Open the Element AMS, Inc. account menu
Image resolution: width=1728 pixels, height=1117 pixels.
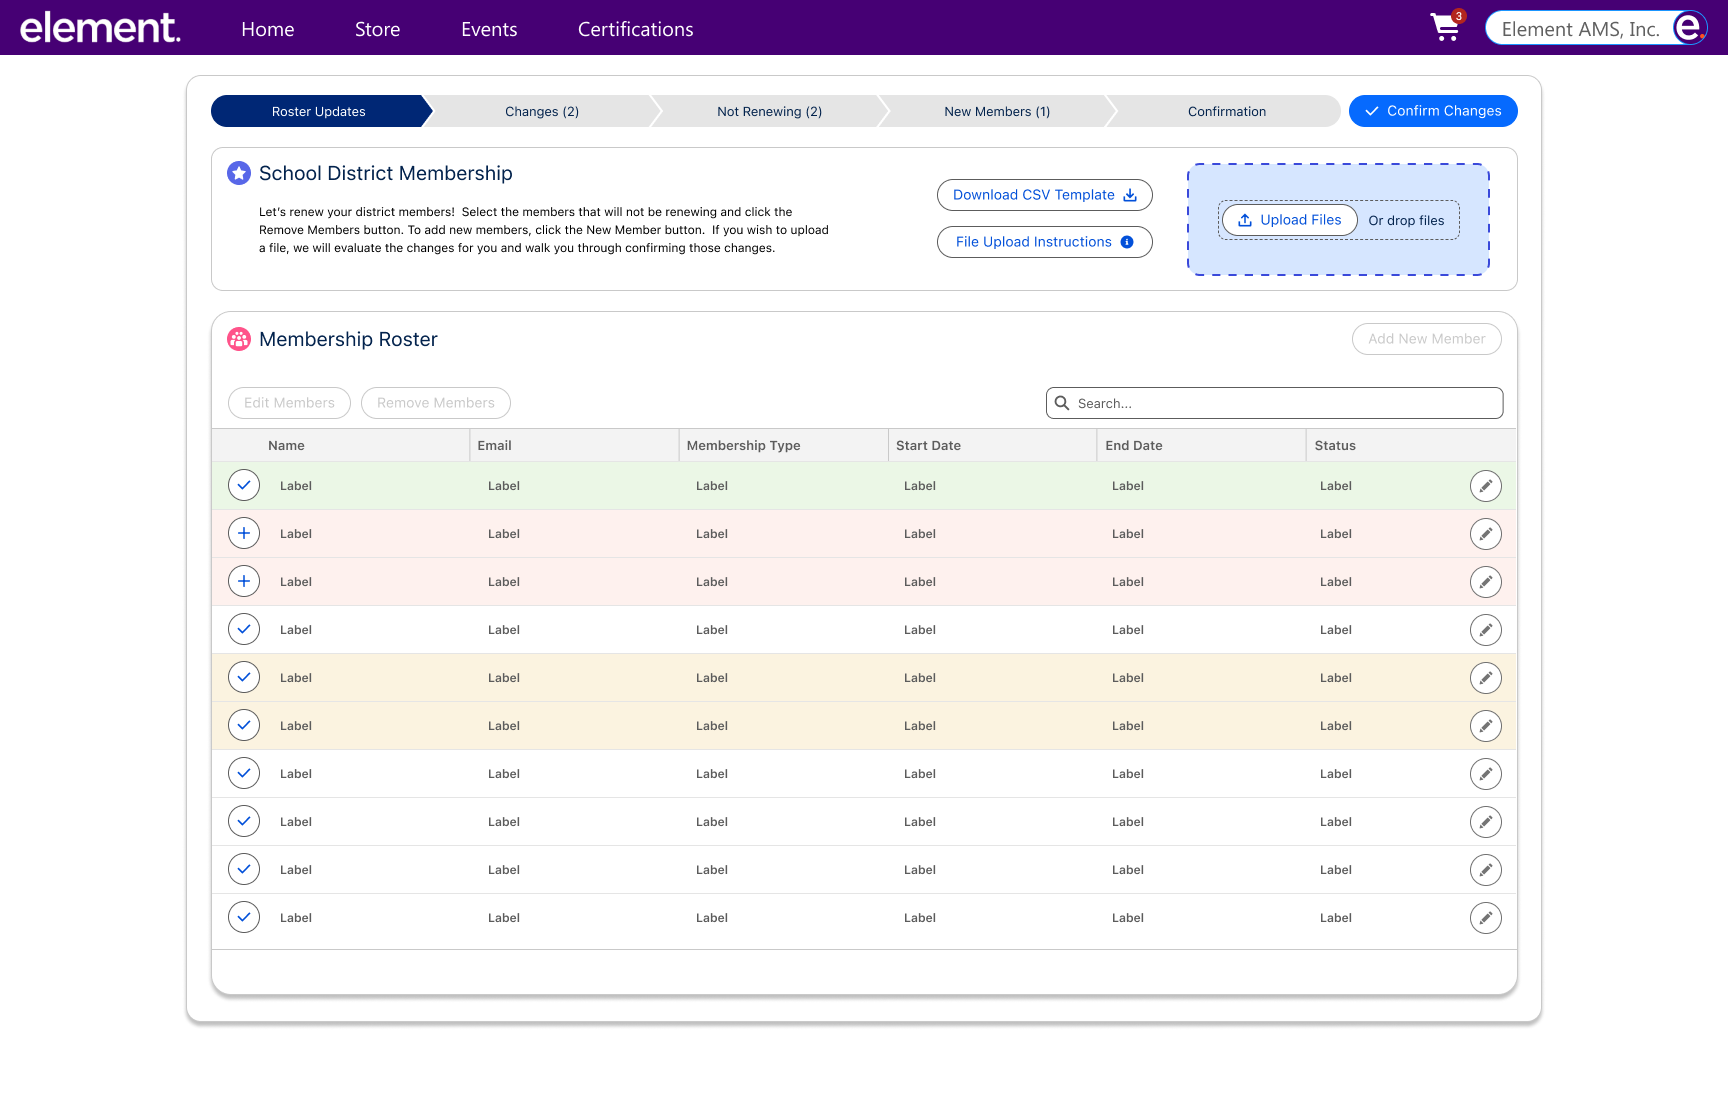(1580, 29)
